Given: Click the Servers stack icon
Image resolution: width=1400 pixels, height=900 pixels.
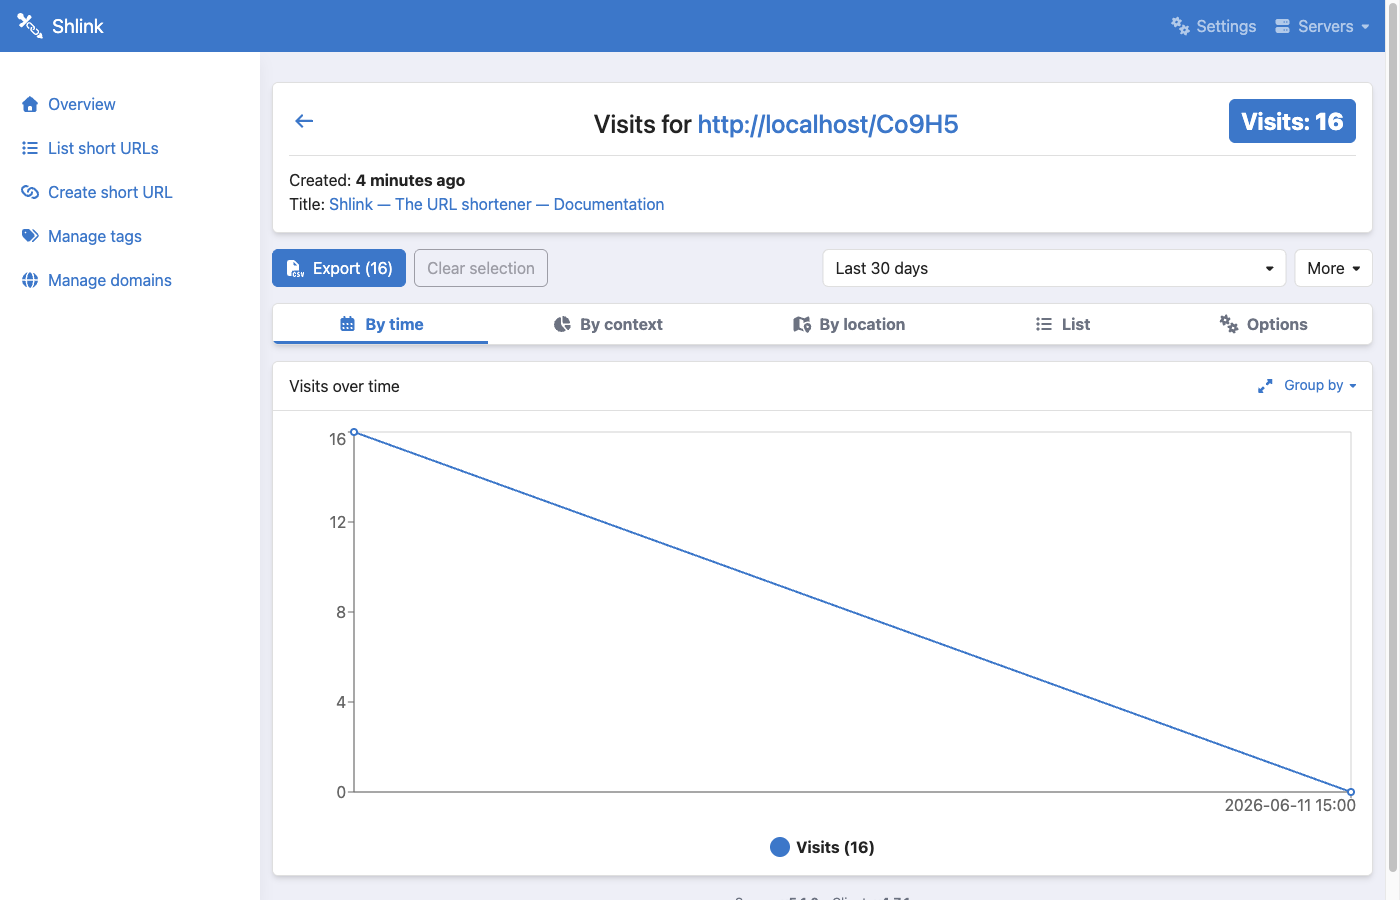Looking at the screenshot, I should (x=1283, y=26).
